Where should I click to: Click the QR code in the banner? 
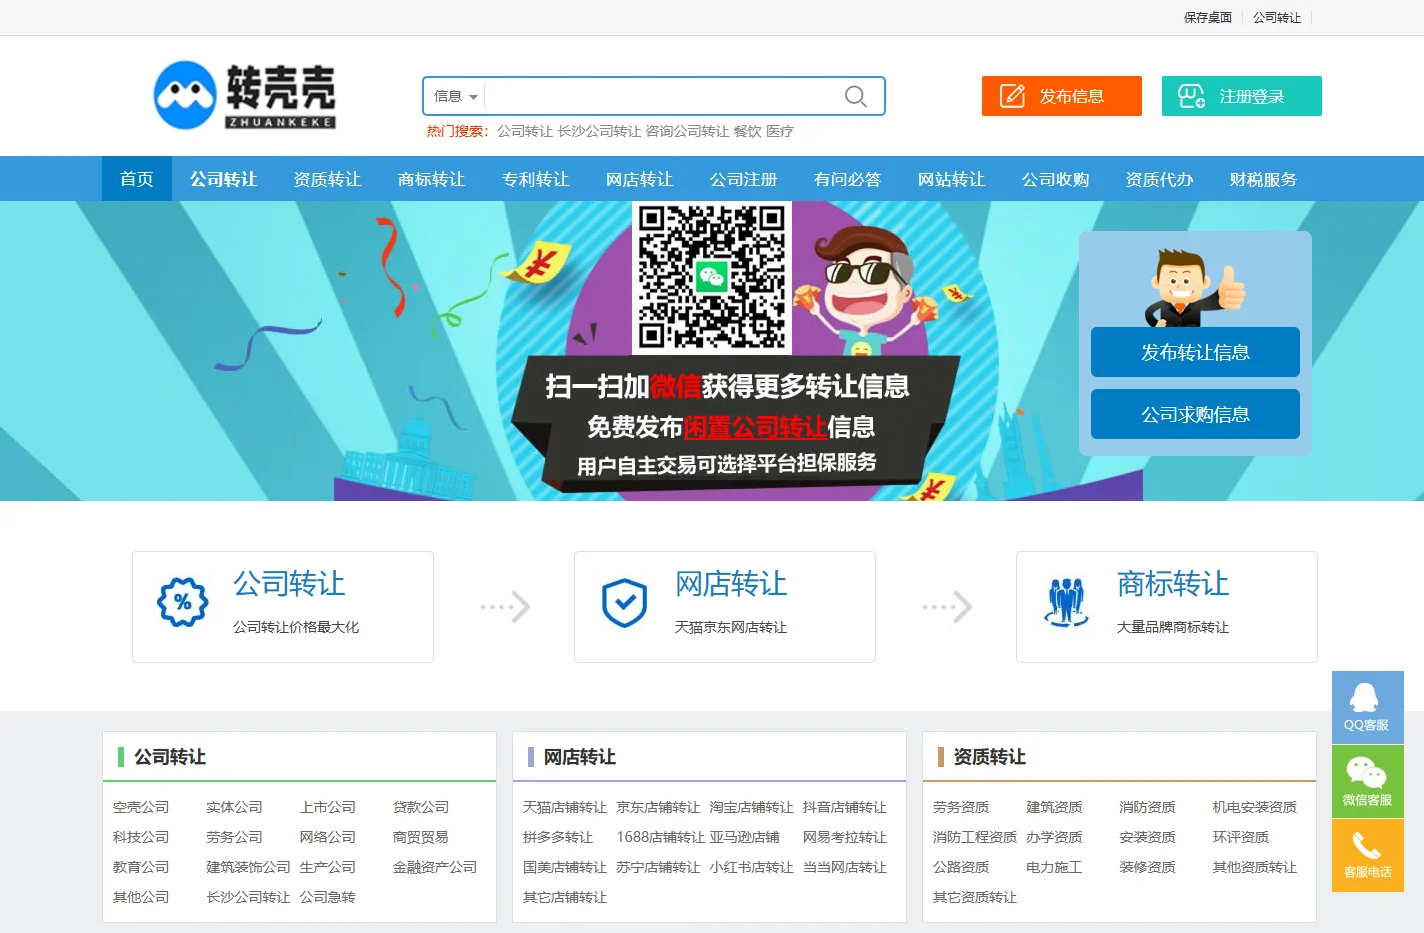coord(712,277)
